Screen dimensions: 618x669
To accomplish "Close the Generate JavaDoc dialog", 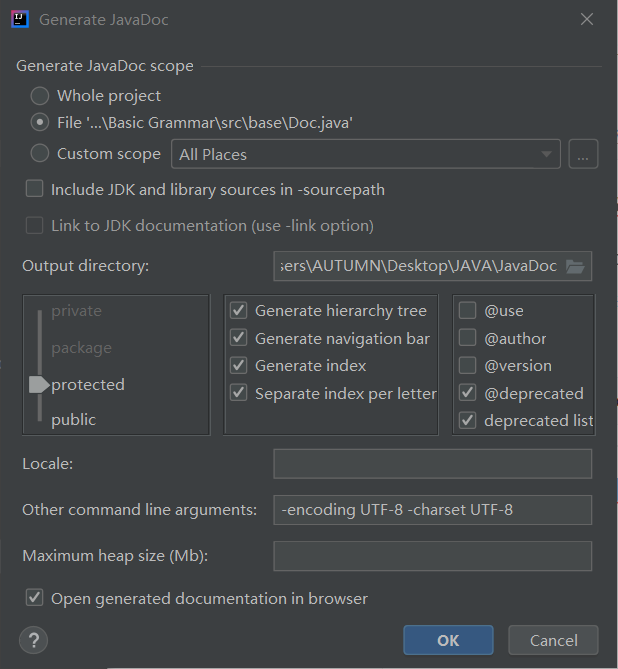I will (x=587, y=19).
